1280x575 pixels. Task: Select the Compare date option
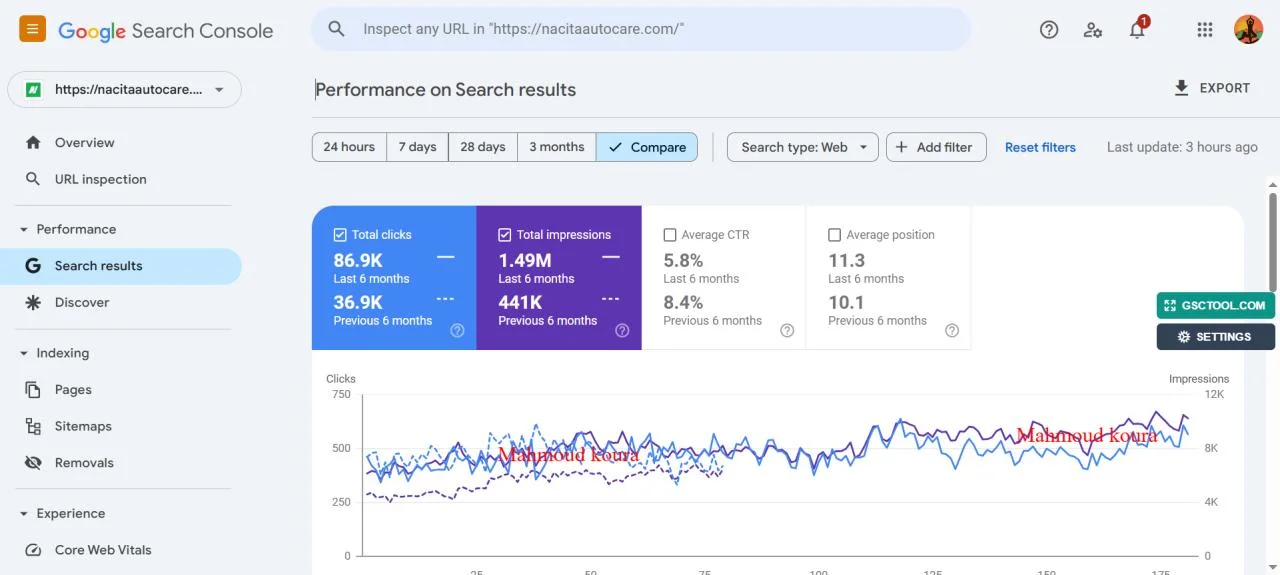coord(647,147)
